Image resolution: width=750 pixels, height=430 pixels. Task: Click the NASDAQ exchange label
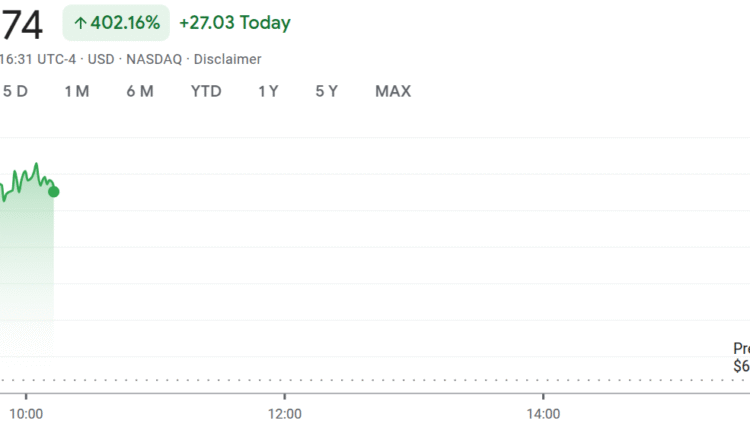pos(154,59)
